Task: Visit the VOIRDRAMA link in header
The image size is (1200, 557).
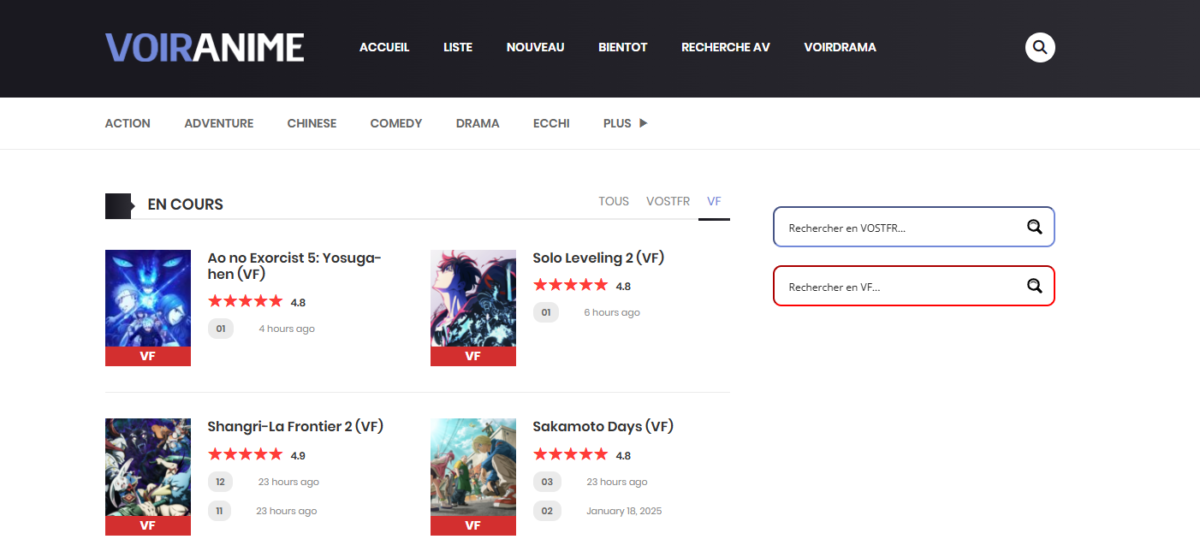Action: coord(840,47)
